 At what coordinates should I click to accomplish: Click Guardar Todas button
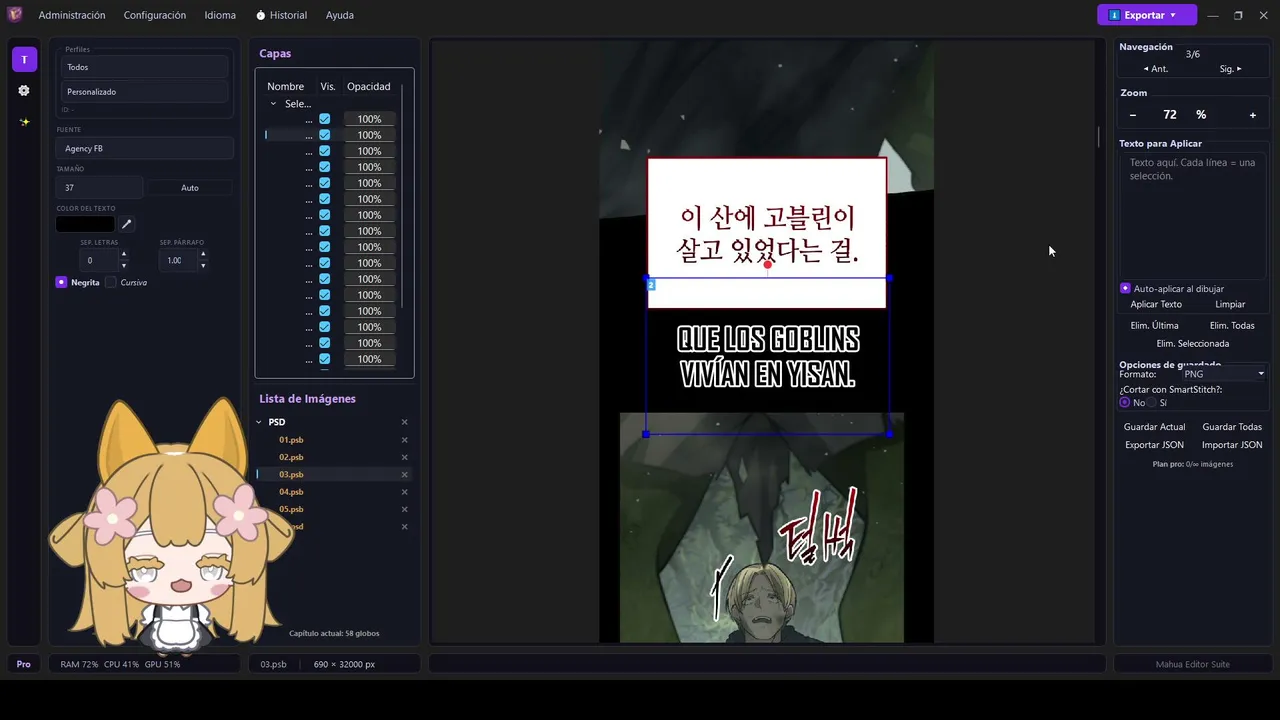point(1232,427)
